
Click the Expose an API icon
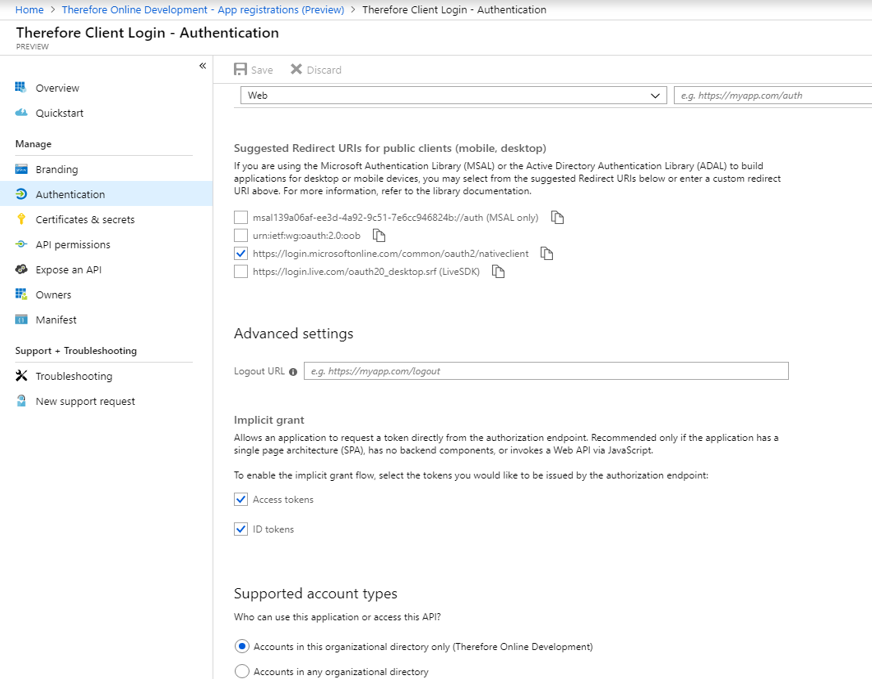[x=21, y=269]
